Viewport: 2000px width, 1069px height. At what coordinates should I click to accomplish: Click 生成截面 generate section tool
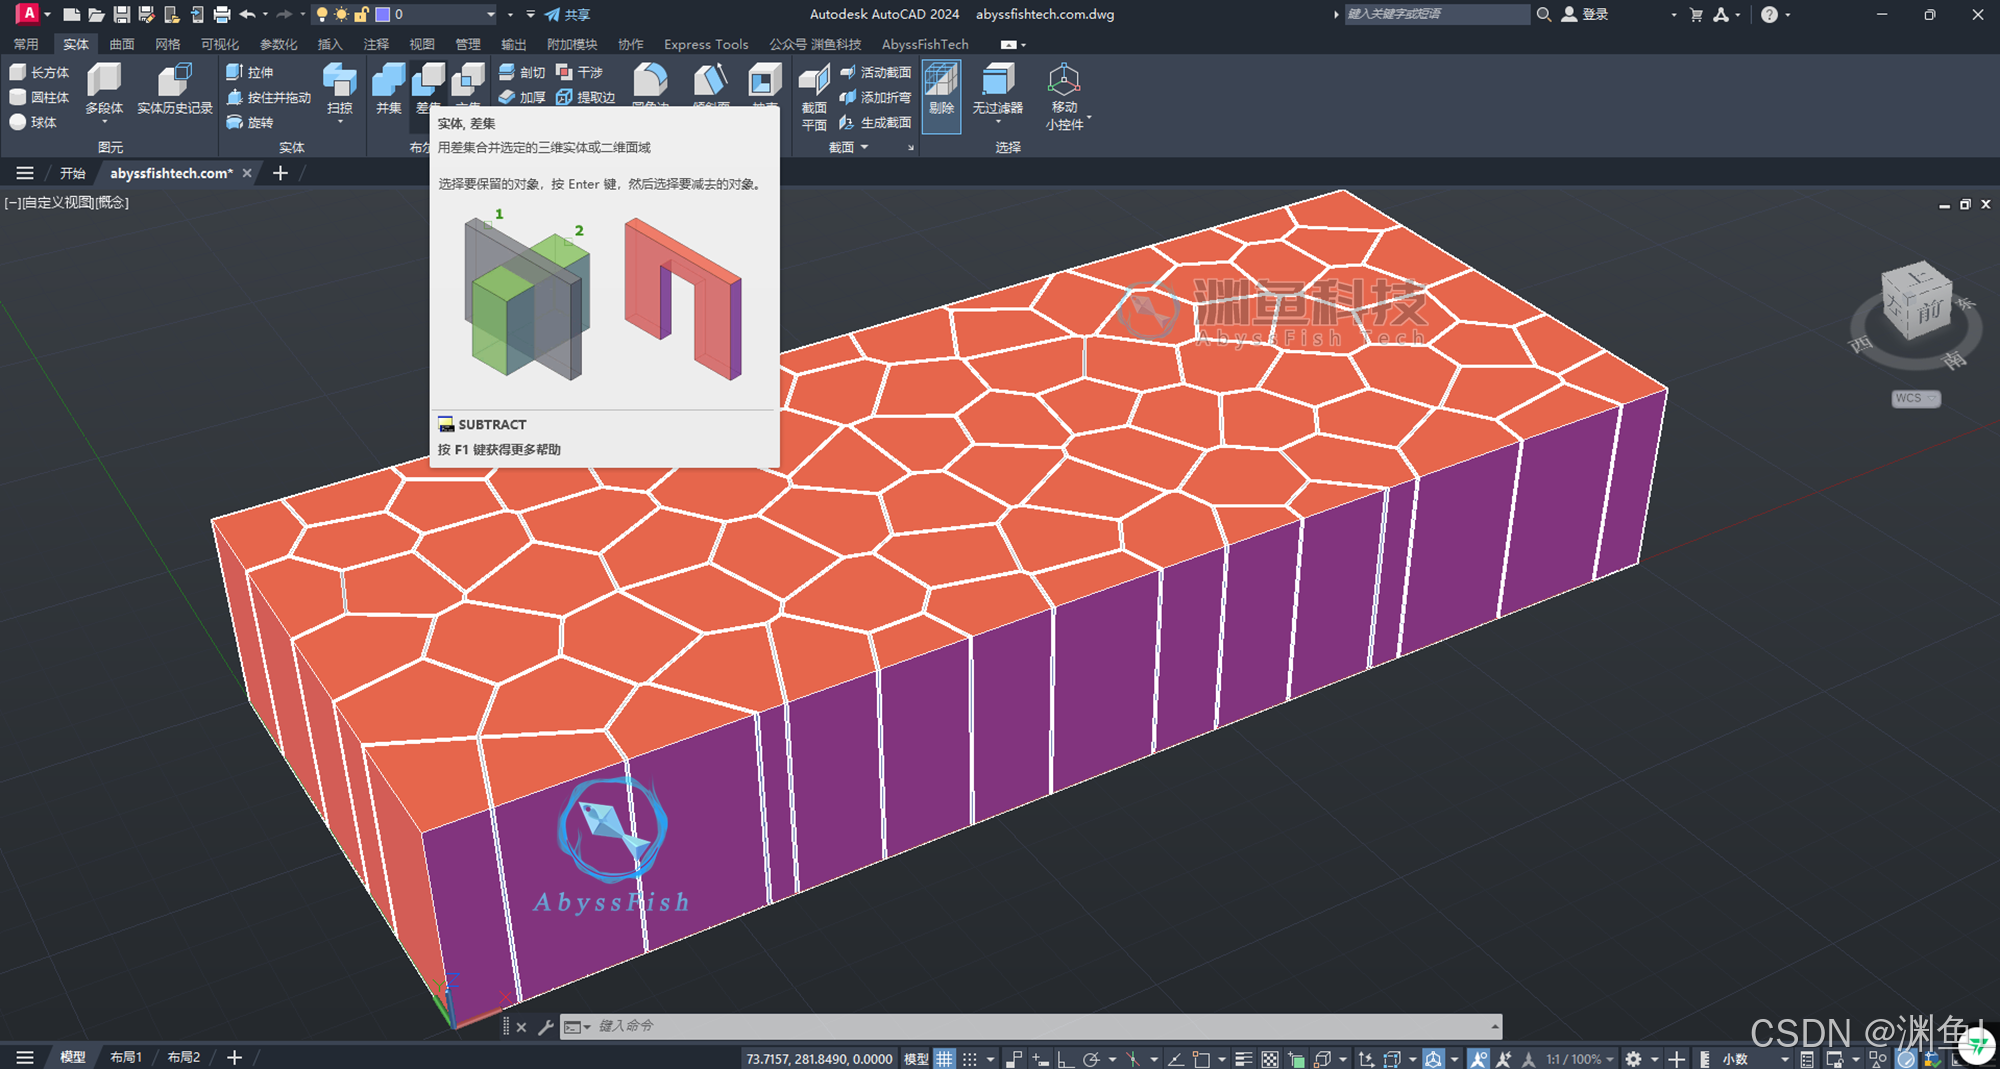tap(876, 122)
